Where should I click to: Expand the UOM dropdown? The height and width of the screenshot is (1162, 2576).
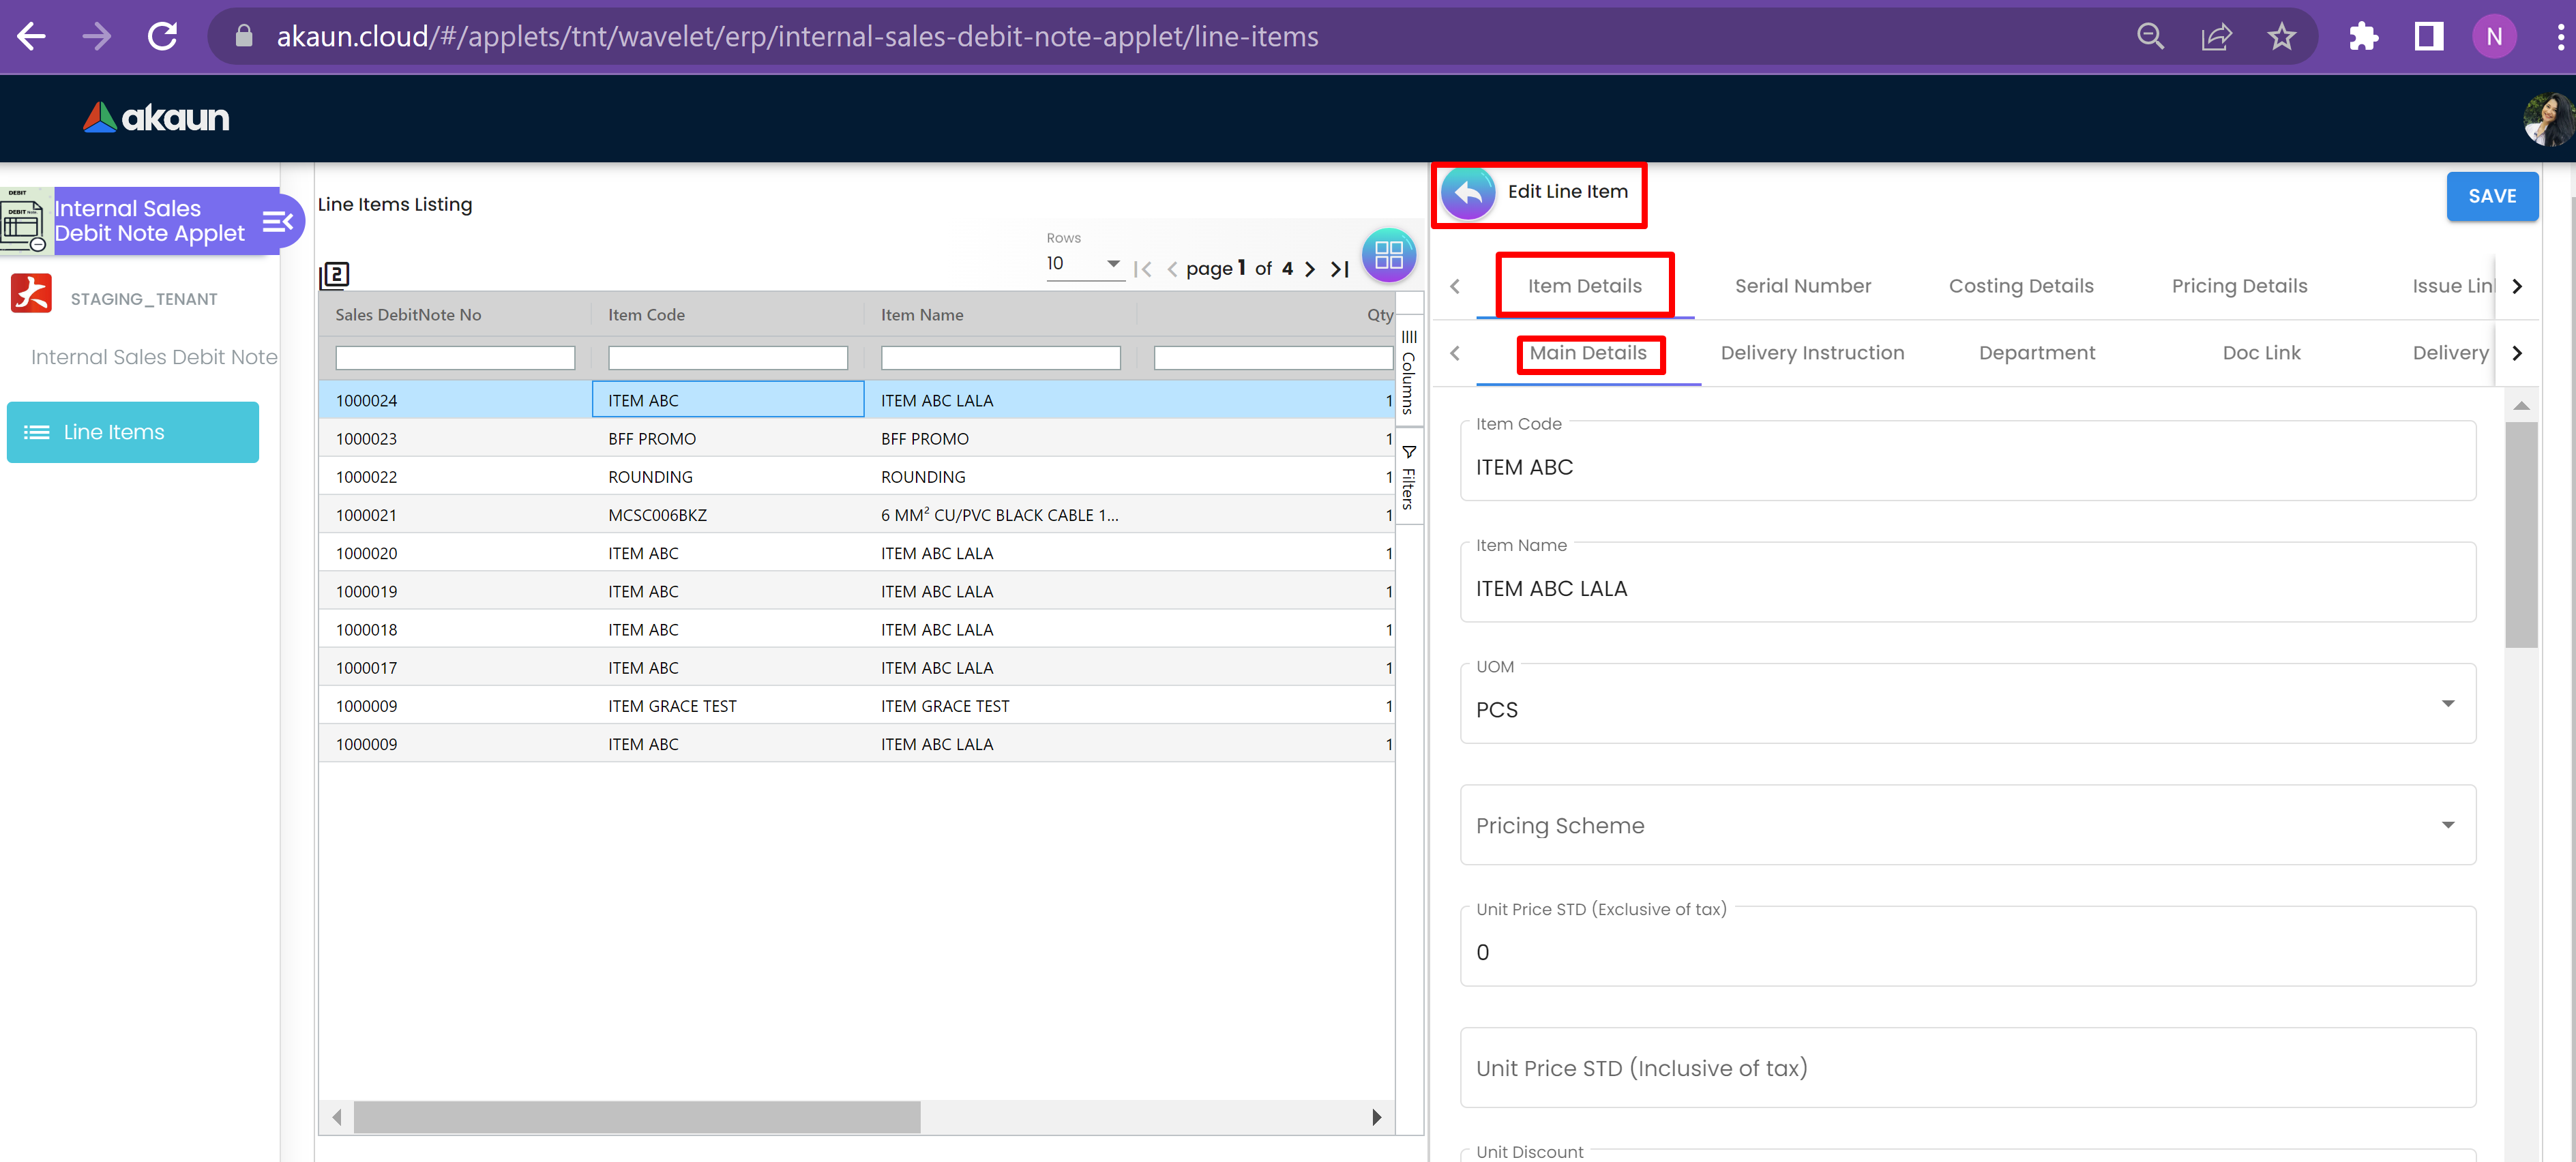tap(2447, 704)
